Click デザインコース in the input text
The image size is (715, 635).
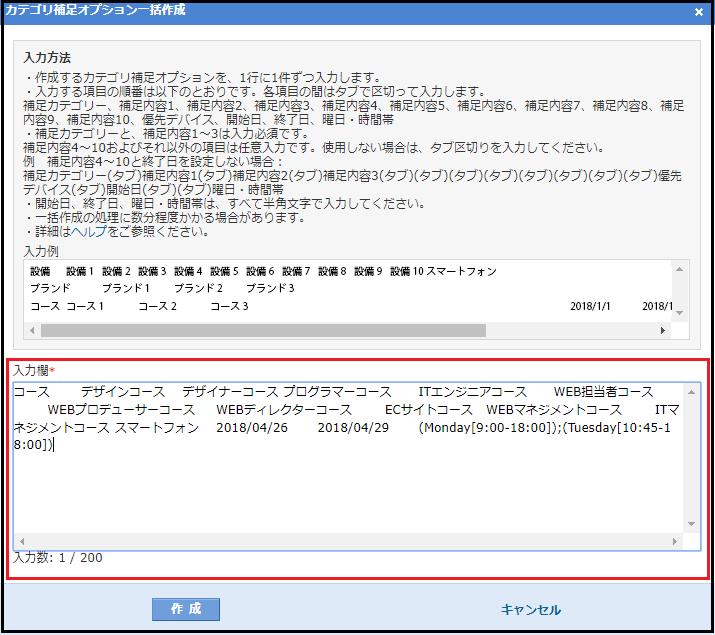123,392
